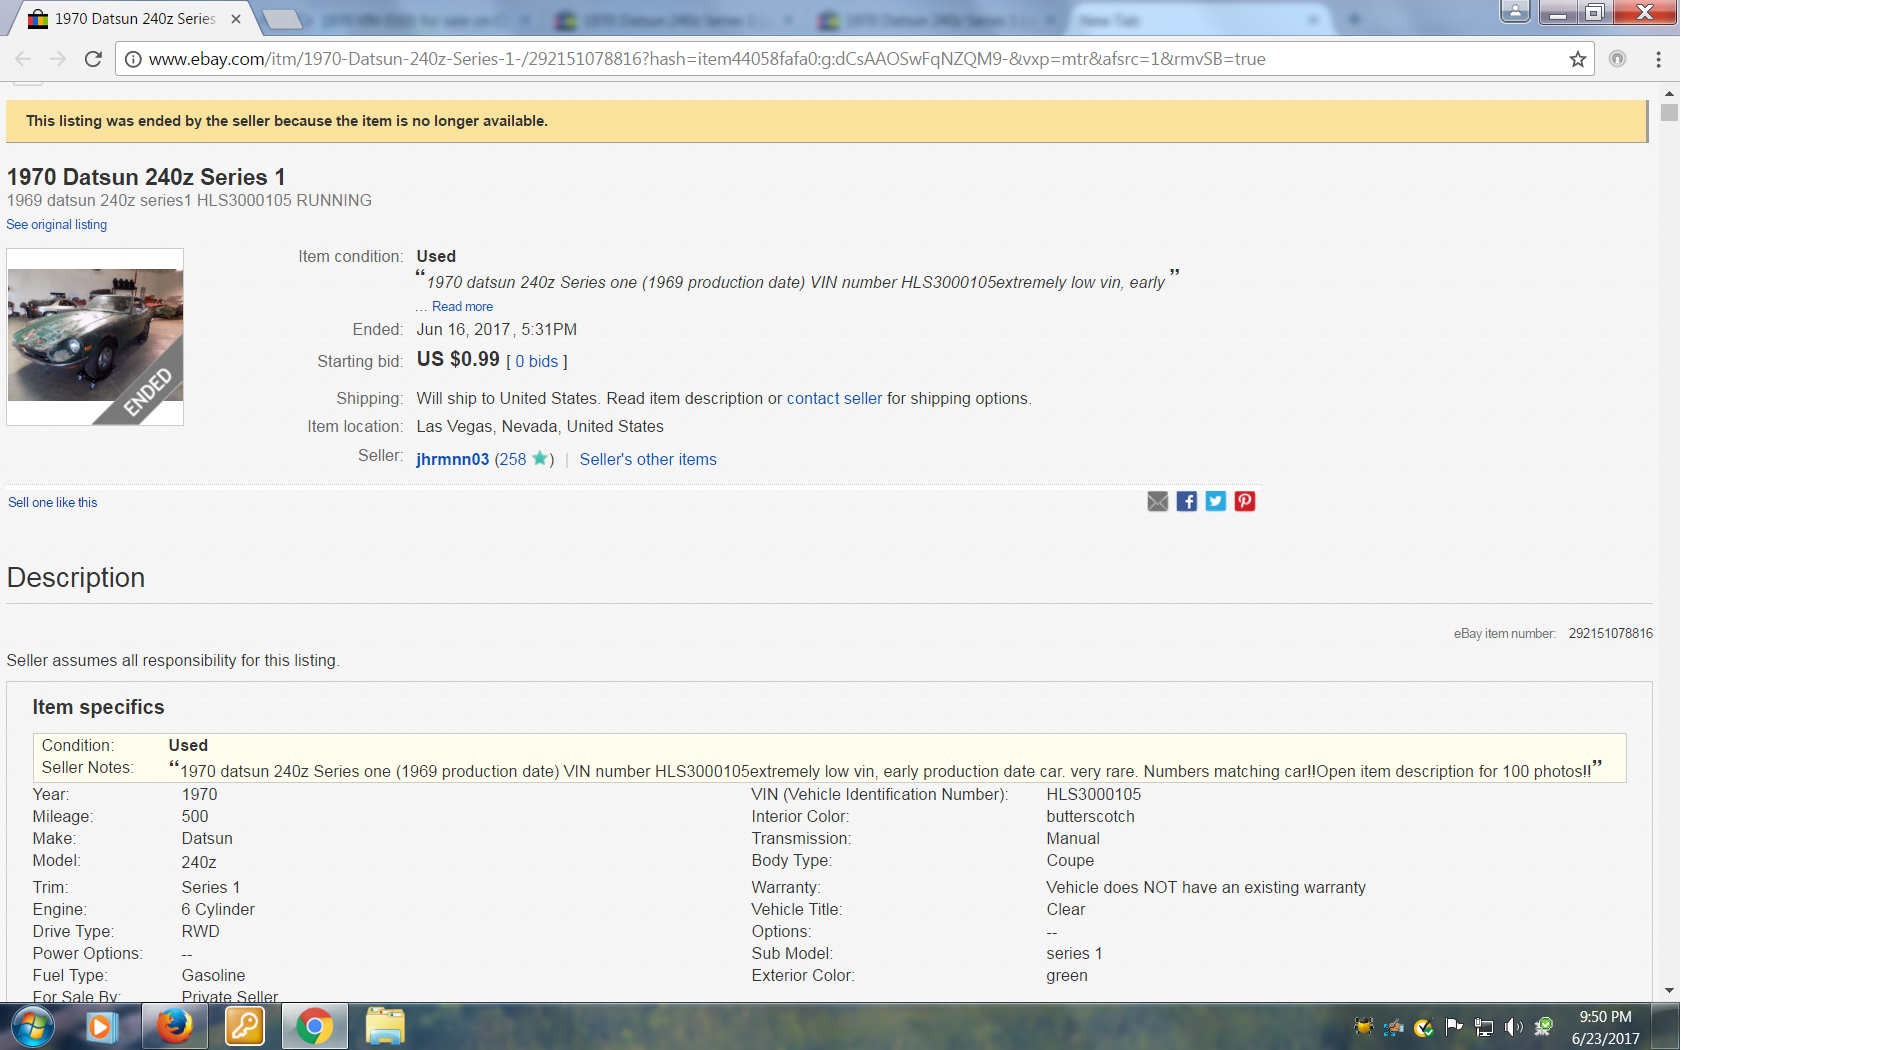This screenshot has width=1880, height=1050.
Task: Share listing on Facebook
Action: [1187, 501]
